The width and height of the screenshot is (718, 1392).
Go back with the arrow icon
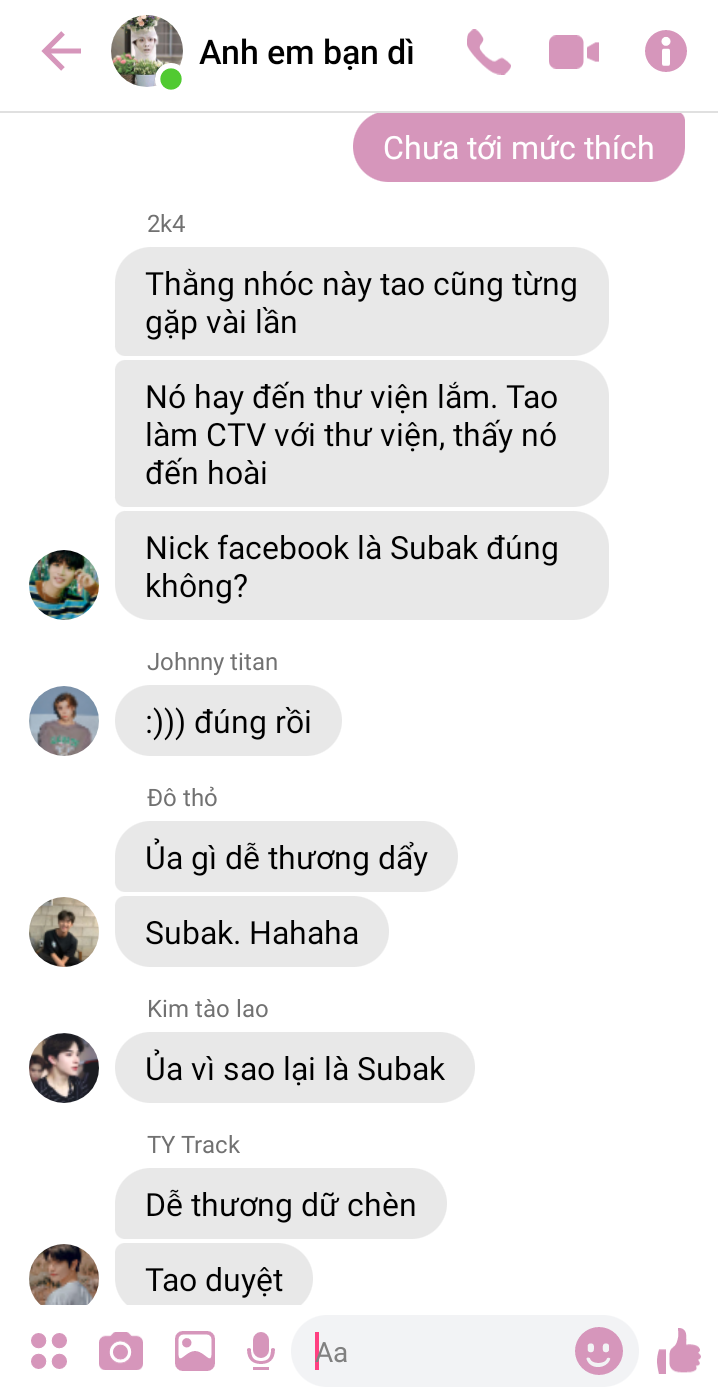click(61, 51)
